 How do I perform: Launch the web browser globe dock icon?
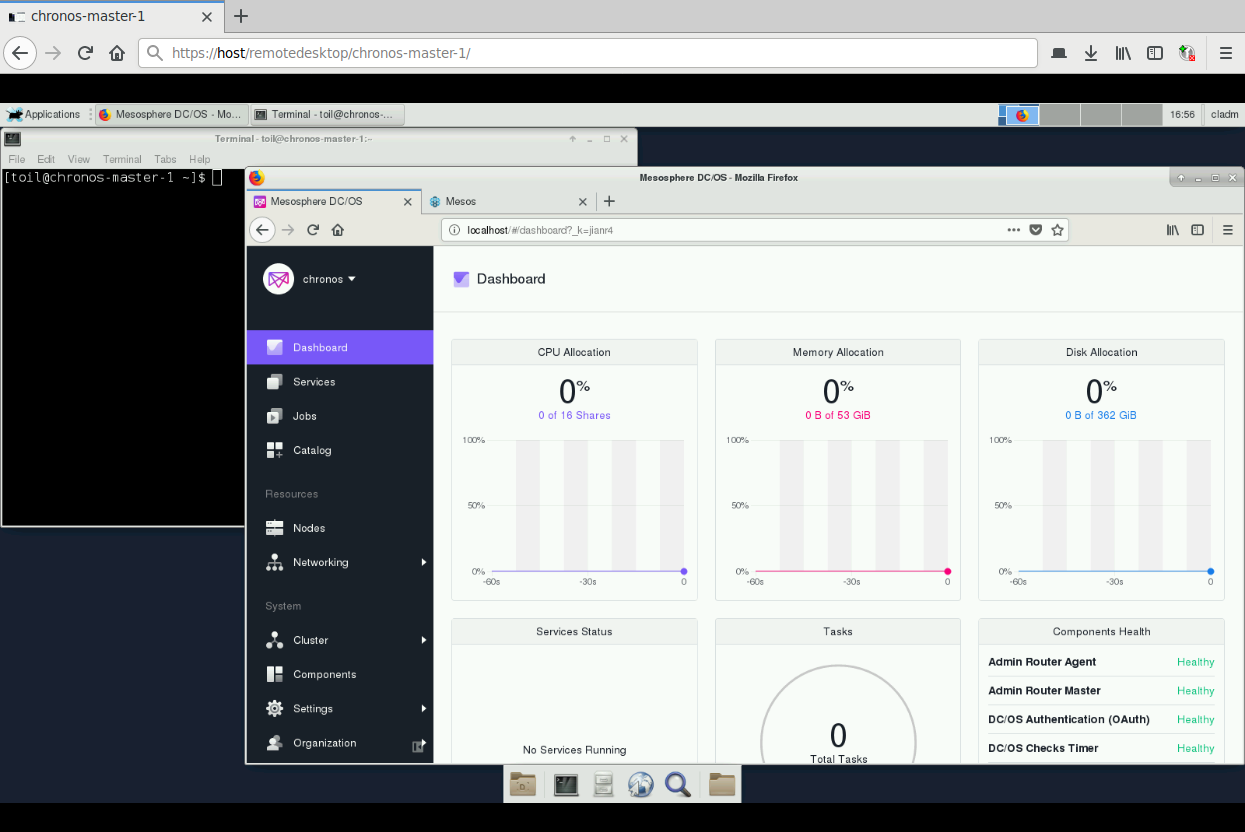pyautogui.click(x=640, y=785)
